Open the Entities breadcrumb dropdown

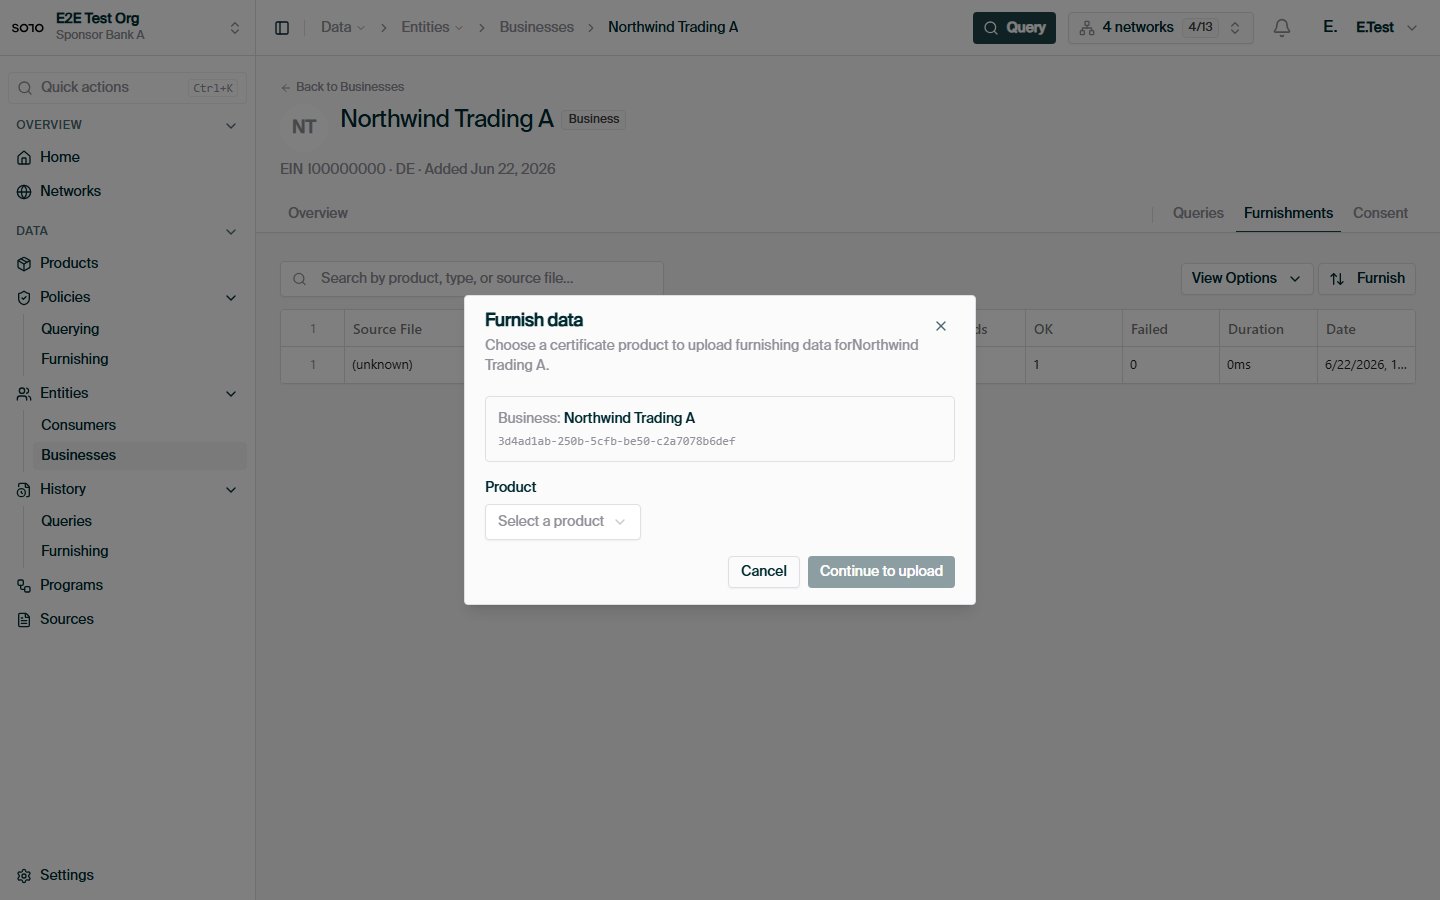click(432, 28)
